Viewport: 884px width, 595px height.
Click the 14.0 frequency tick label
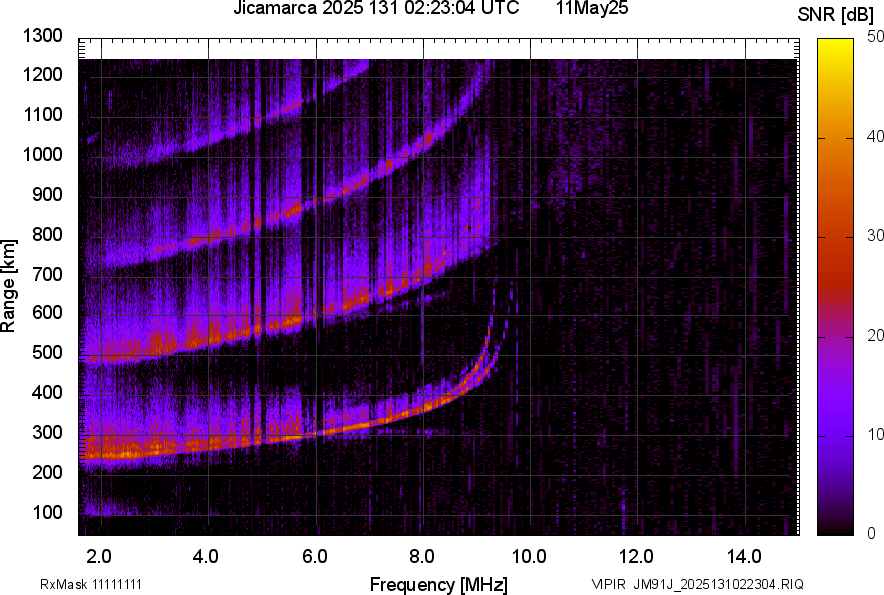pos(744,557)
